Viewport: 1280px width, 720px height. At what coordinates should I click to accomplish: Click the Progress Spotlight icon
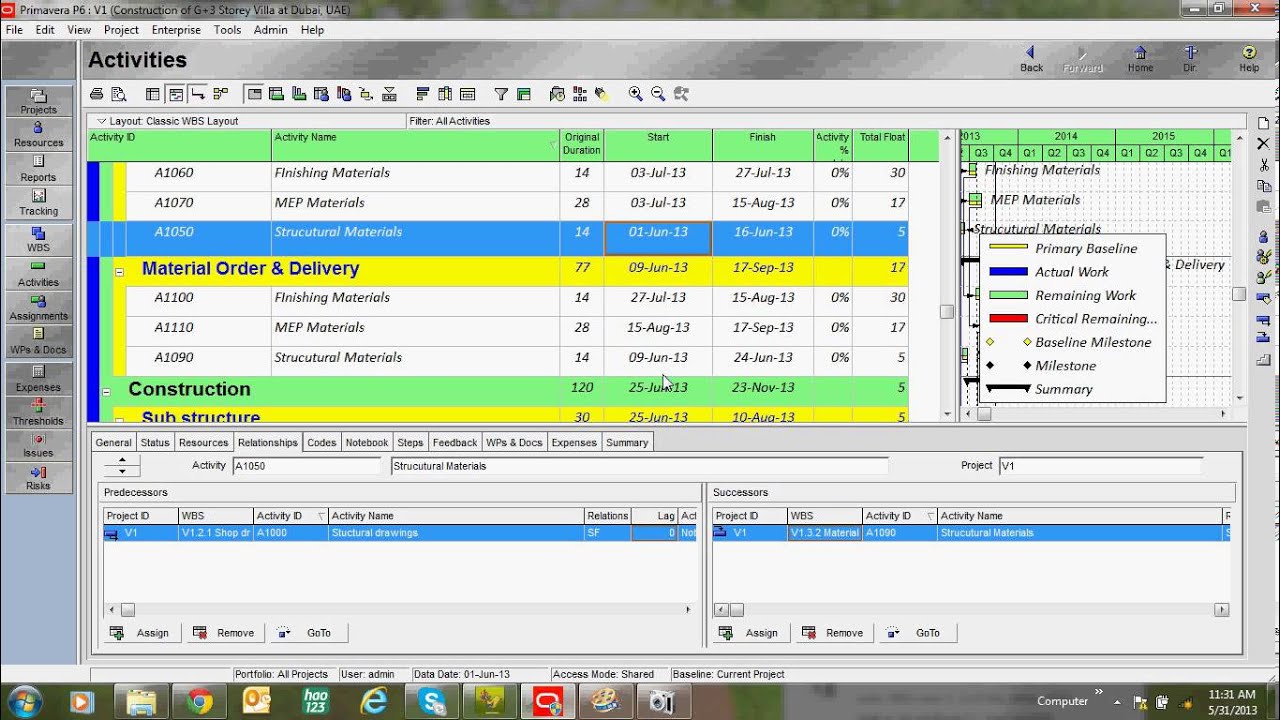[x=602, y=94]
